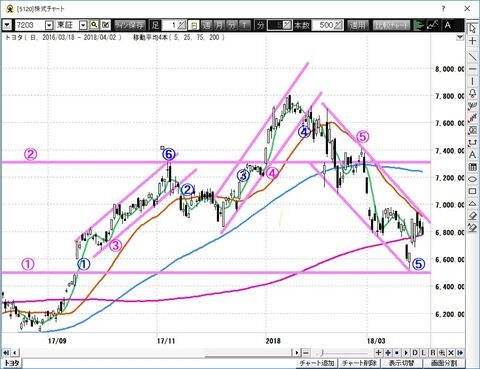480x369 pixels.
Task: Click the green indicator chart icon in top toolbar
Action: pos(418,25)
